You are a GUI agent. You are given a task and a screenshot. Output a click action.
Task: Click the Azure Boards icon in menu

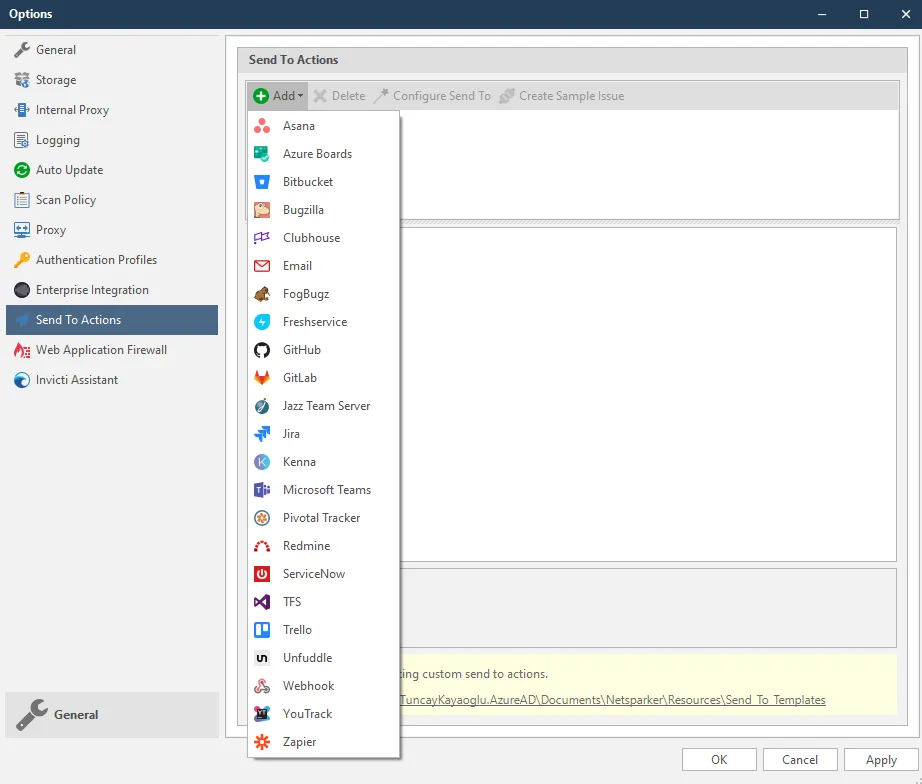tap(262, 154)
